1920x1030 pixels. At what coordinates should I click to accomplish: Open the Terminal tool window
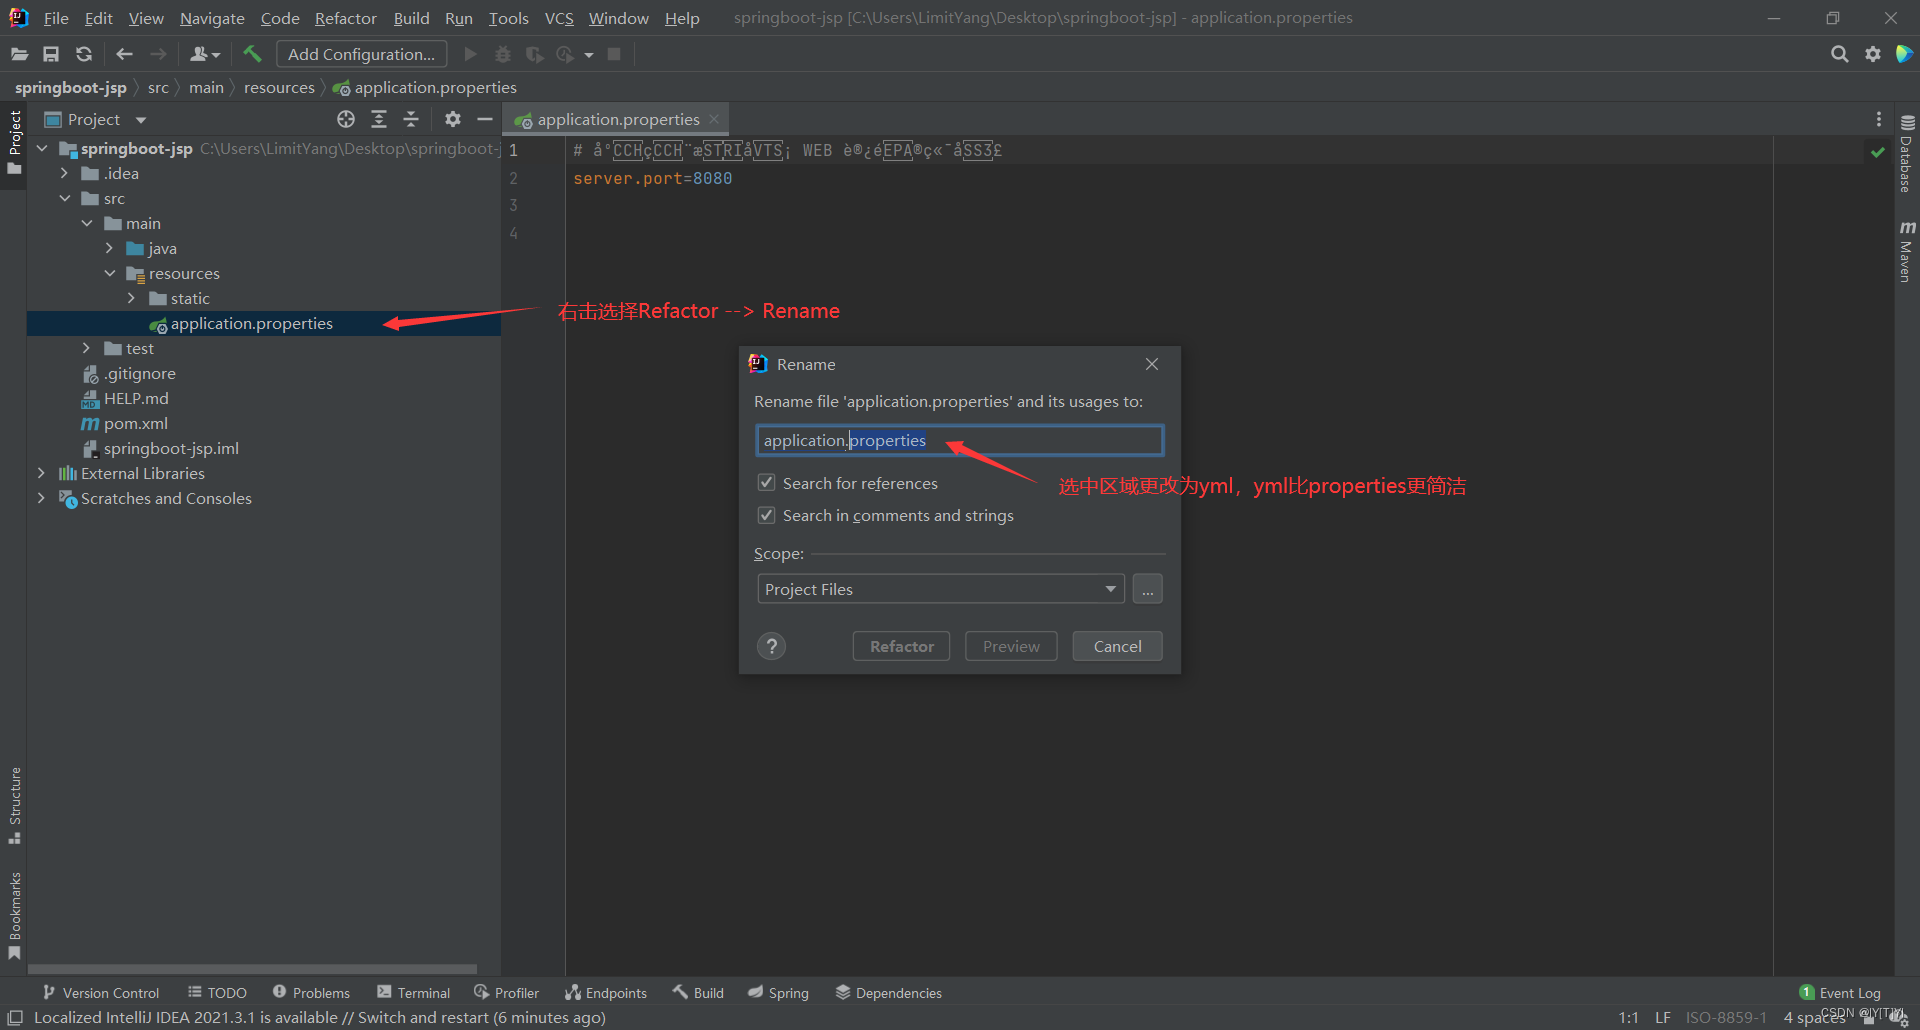[x=414, y=992]
